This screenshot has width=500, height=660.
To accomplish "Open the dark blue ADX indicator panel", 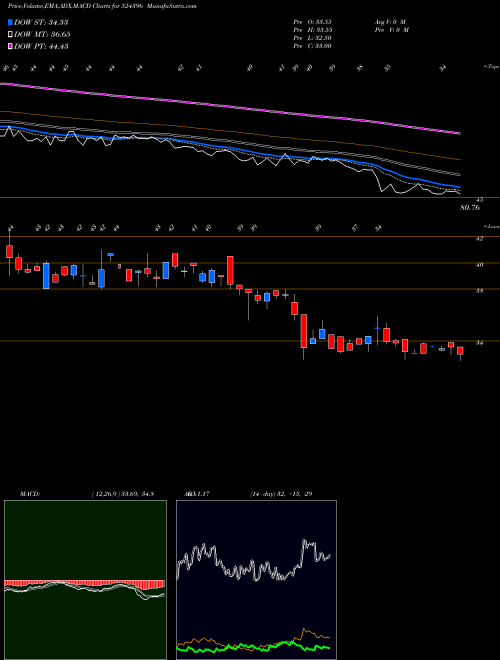I will (x=256, y=580).
